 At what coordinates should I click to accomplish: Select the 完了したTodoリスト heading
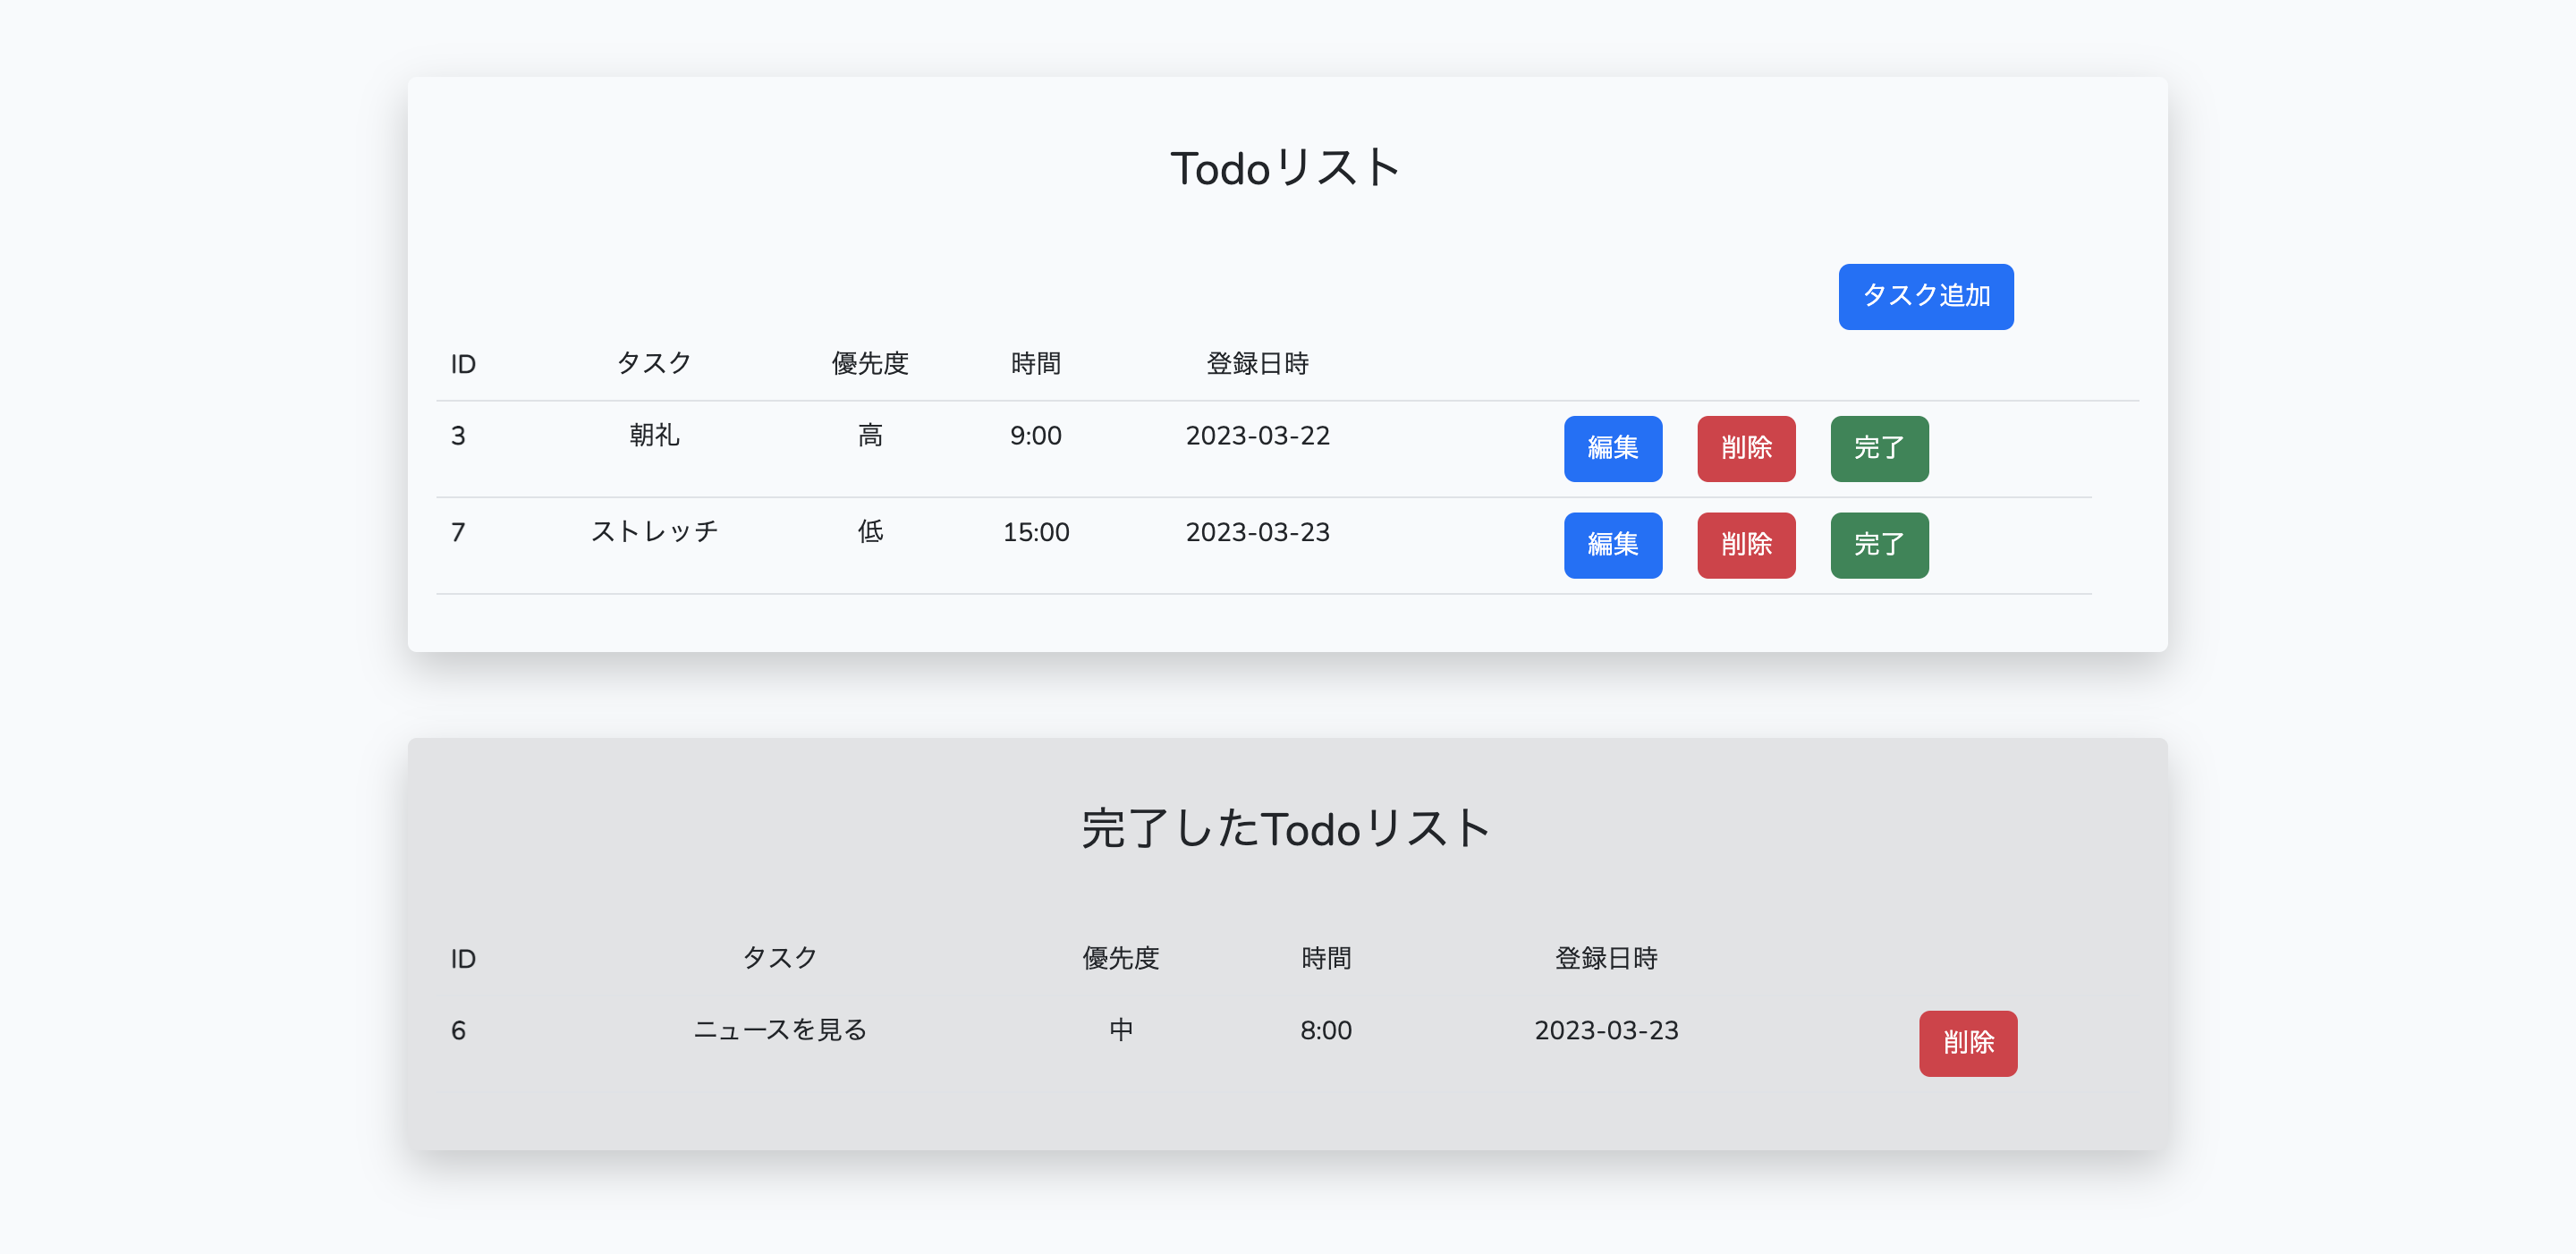point(1286,829)
